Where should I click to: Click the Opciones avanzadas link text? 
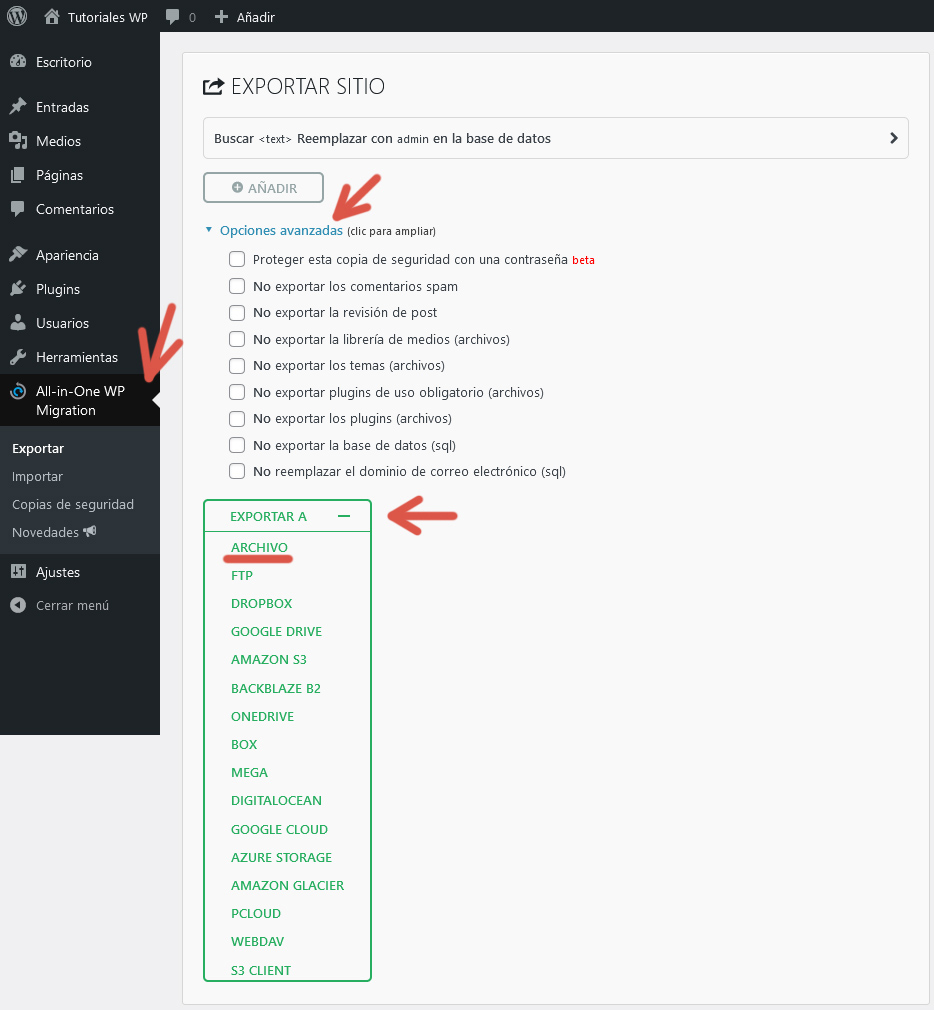[x=281, y=230]
